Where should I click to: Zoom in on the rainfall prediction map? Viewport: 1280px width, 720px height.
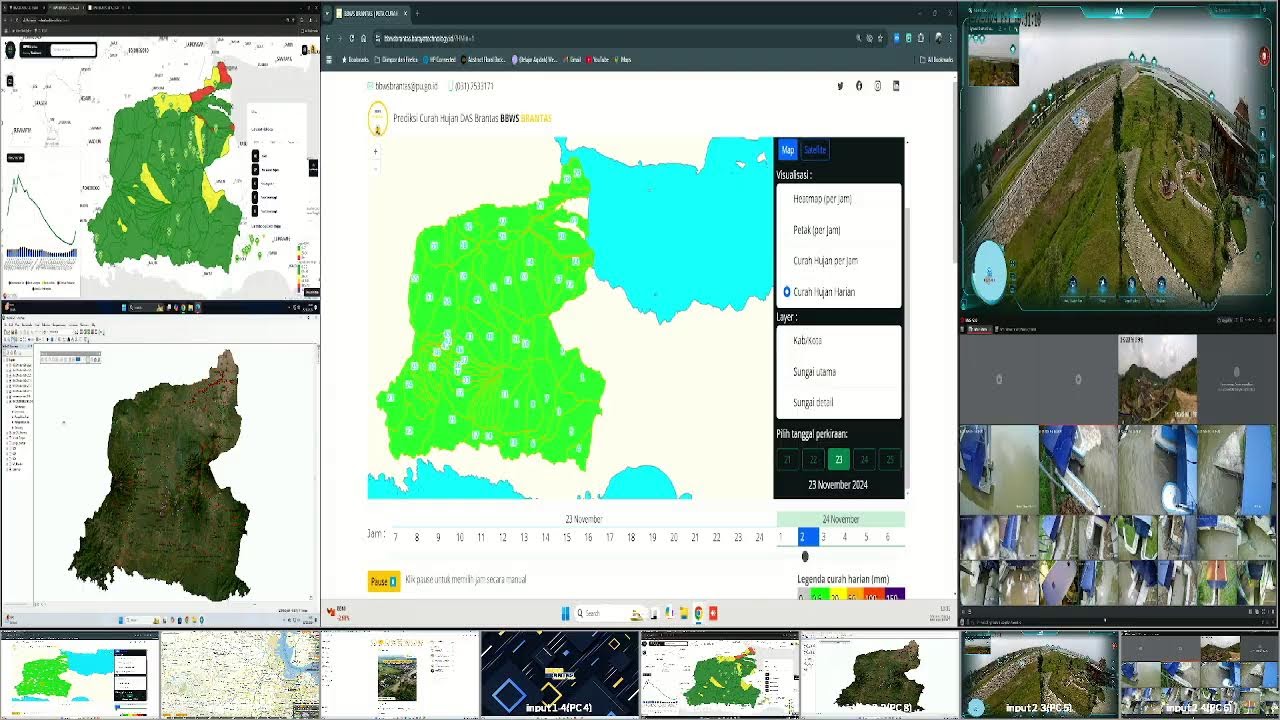point(376,151)
